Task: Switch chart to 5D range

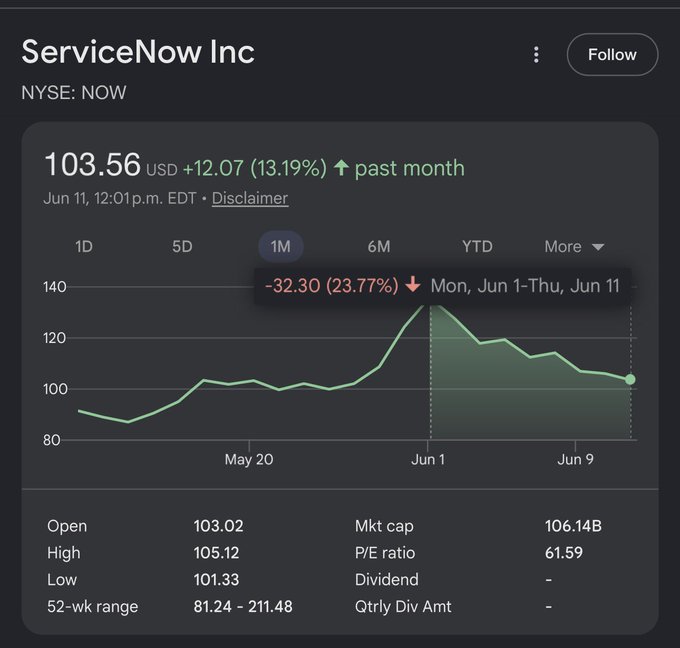Action: tap(182, 246)
